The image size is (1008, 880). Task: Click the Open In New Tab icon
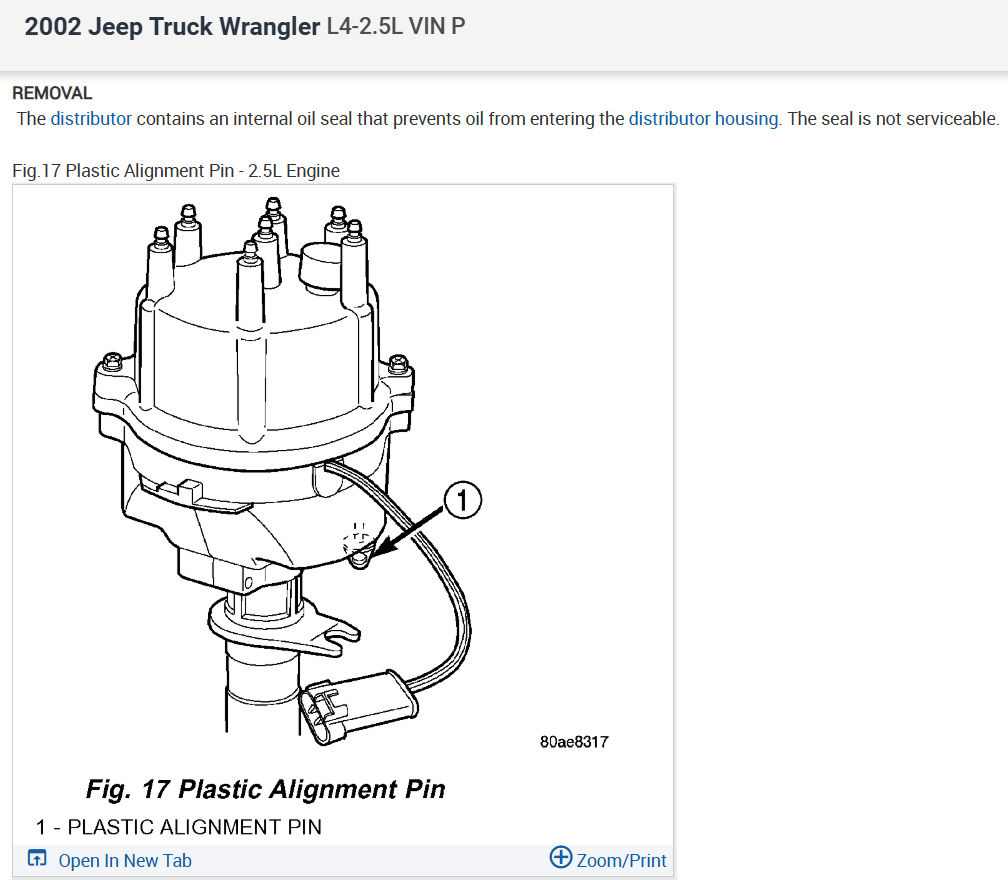tap(37, 858)
